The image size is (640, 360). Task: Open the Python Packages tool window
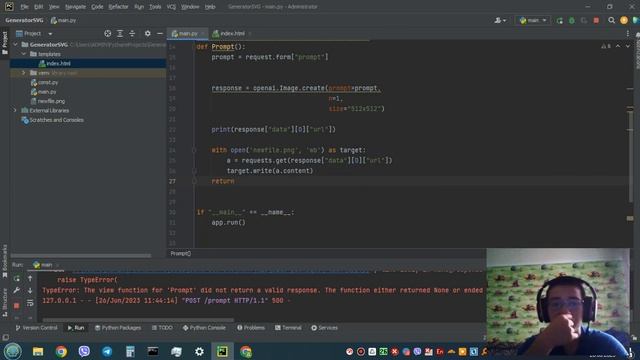tap(118, 328)
